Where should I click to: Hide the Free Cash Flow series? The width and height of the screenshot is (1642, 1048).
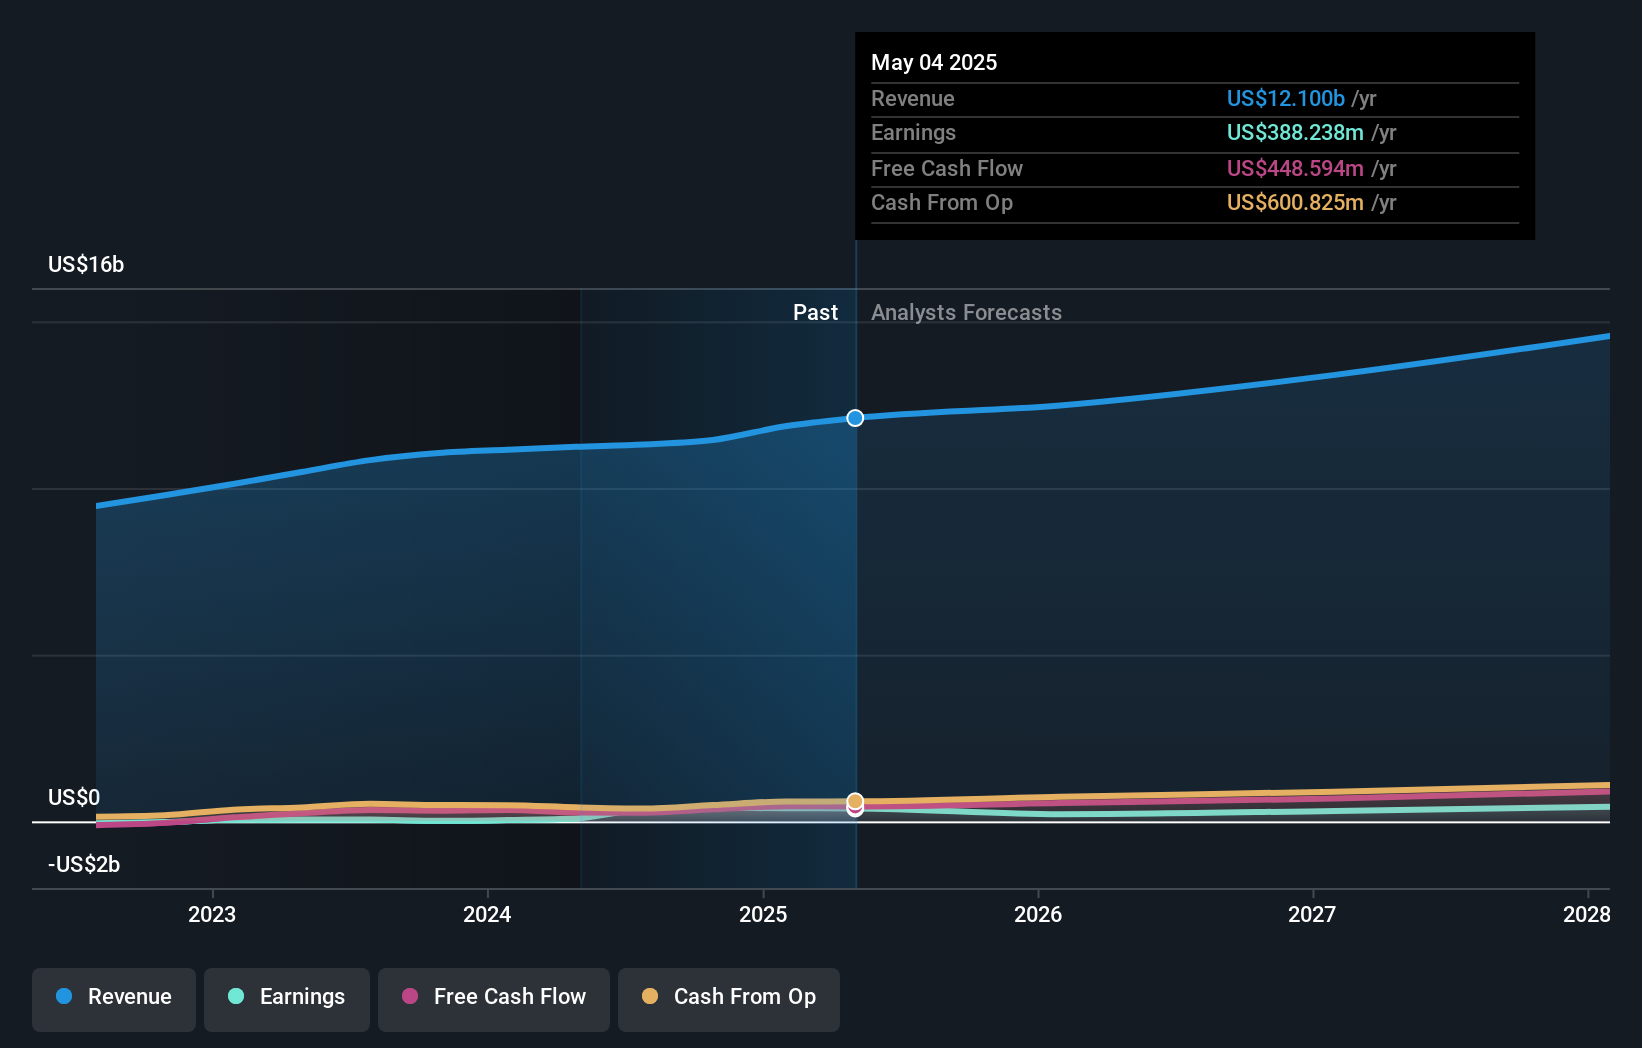[x=493, y=997]
